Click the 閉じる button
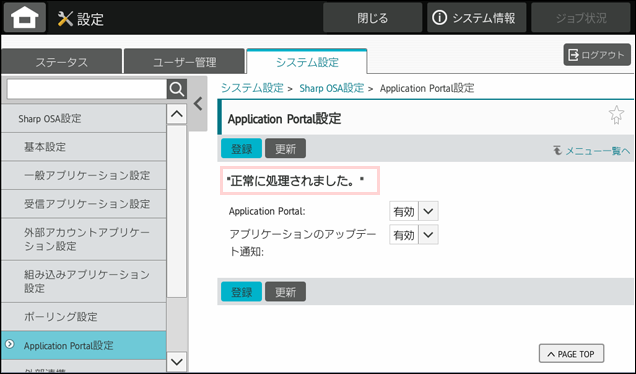636x374 pixels. pyautogui.click(x=372, y=18)
